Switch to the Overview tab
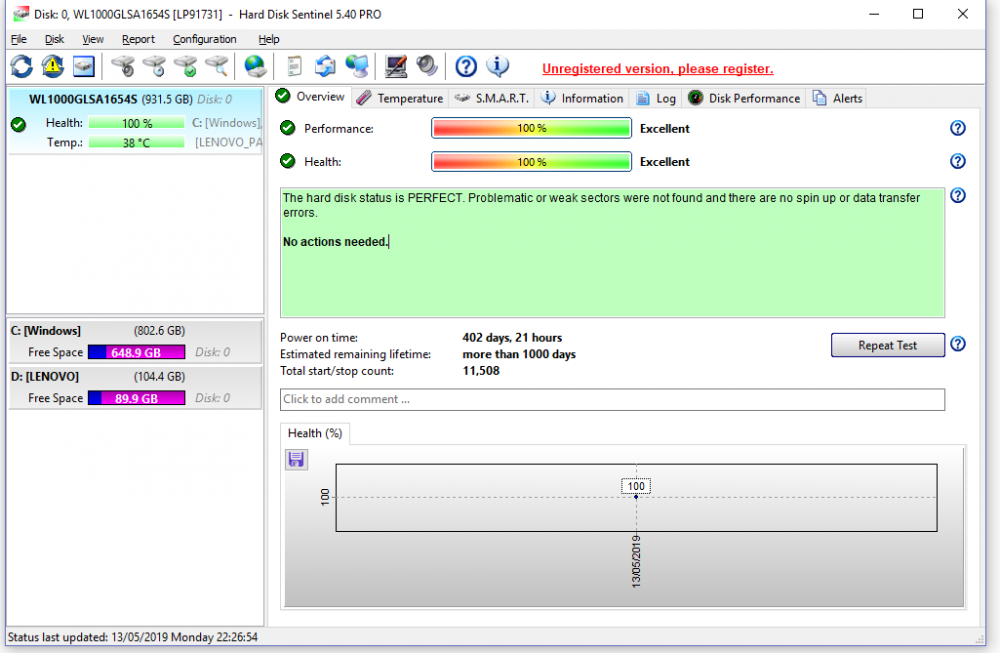Viewport: 1000px width, 653px height. coord(311,97)
